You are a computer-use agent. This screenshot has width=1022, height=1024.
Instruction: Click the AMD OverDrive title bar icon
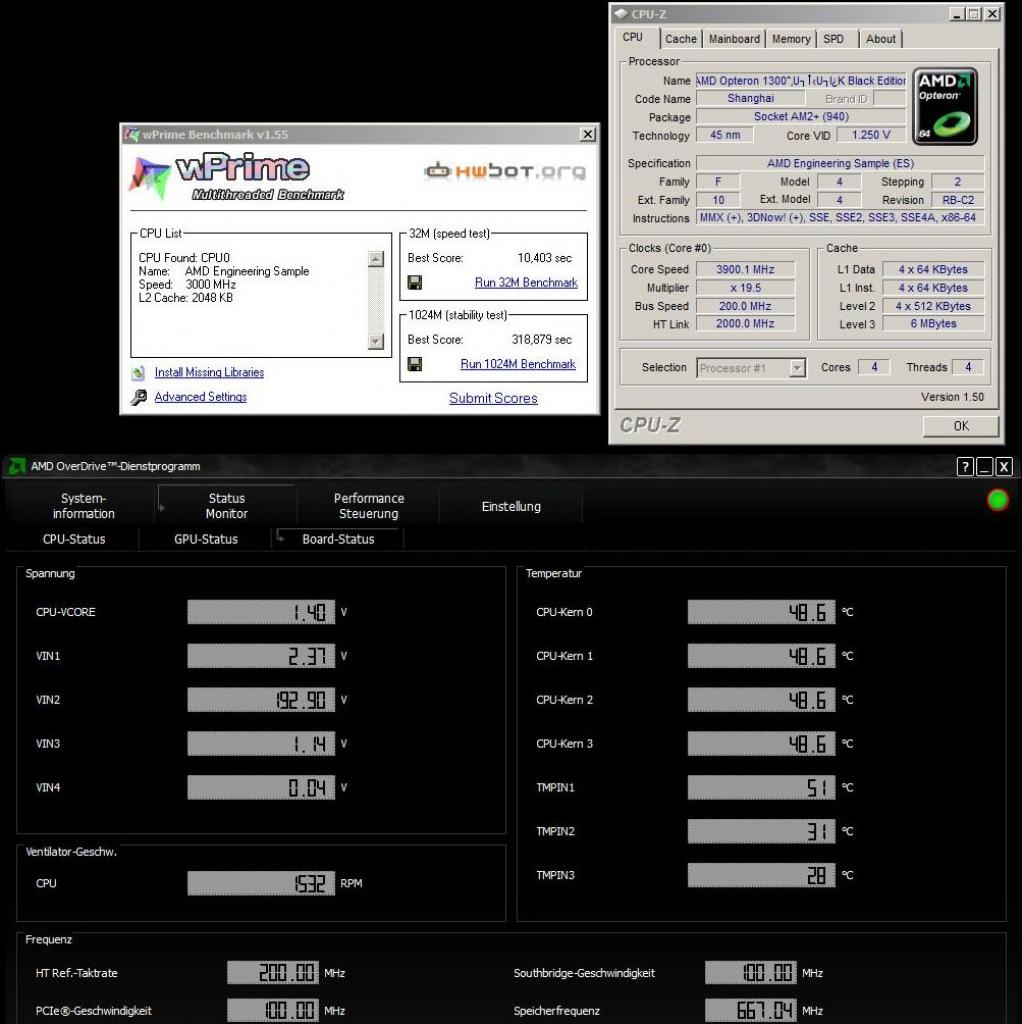16,466
